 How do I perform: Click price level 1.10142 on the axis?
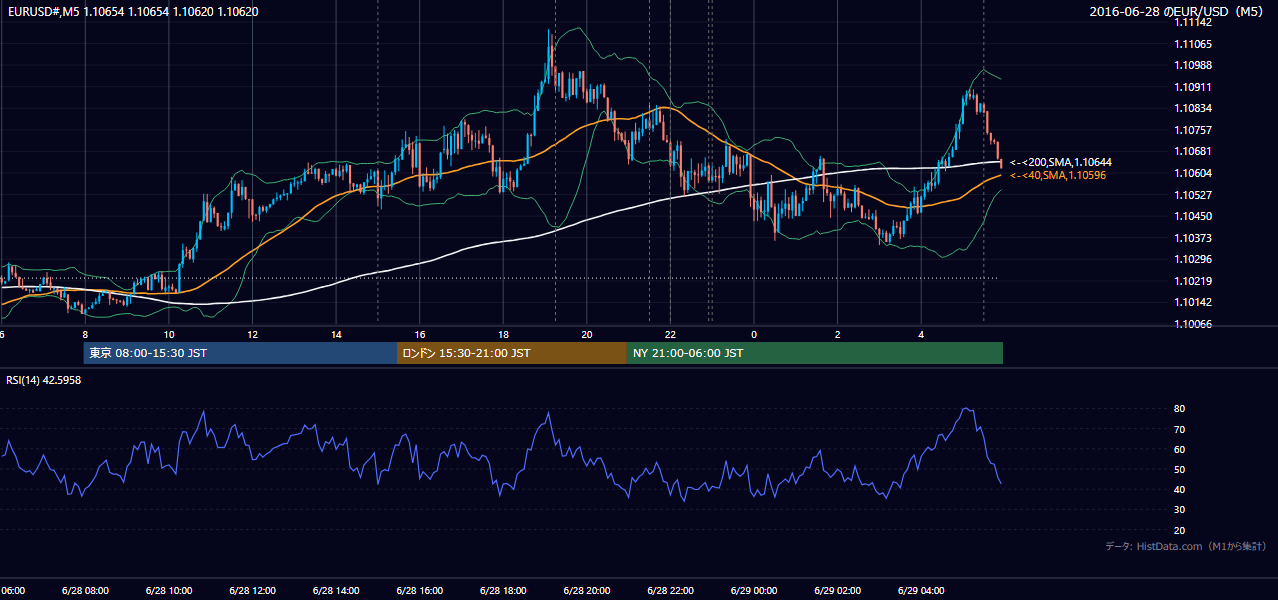pyautogui.click(x=1194, y=302)
